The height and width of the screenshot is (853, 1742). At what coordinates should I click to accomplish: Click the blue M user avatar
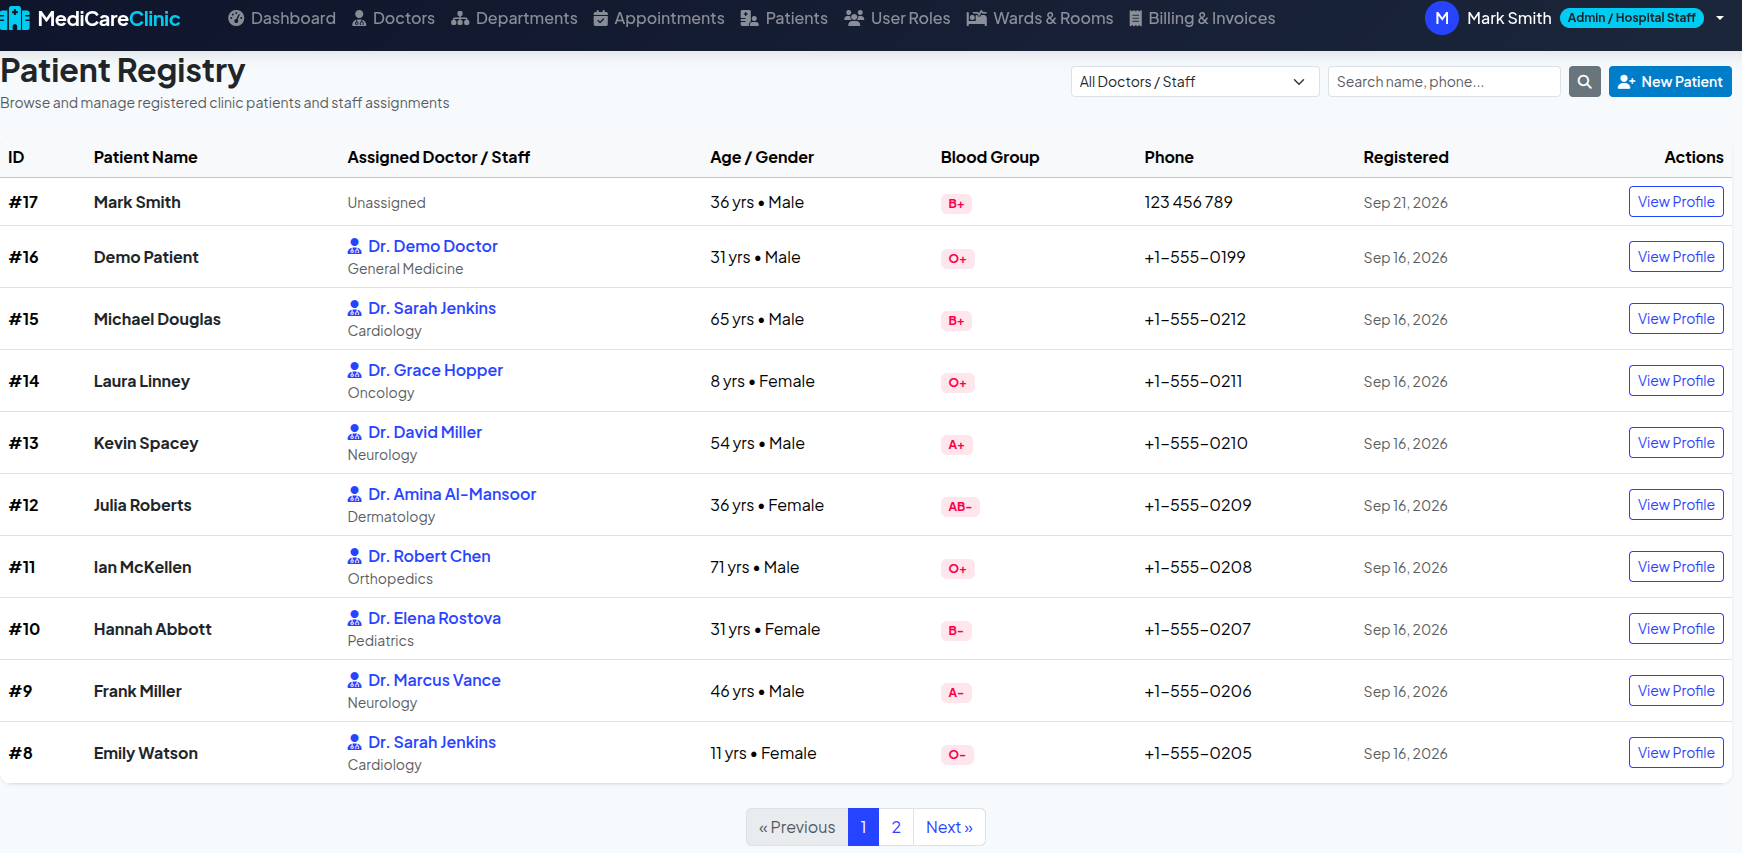click(1442, 18)
